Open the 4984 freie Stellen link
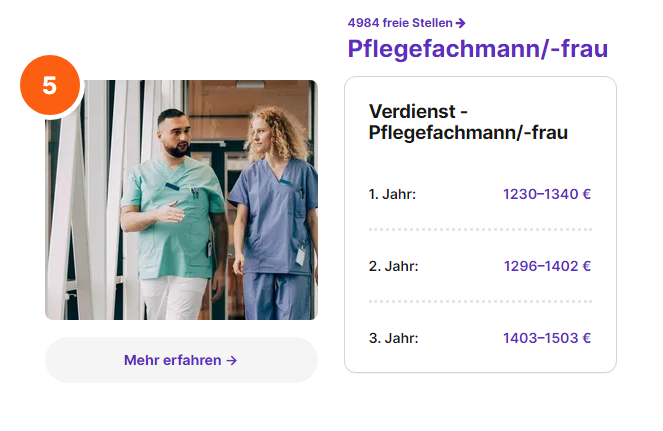This screenshot has height=431, width=663. pos(406,23)
